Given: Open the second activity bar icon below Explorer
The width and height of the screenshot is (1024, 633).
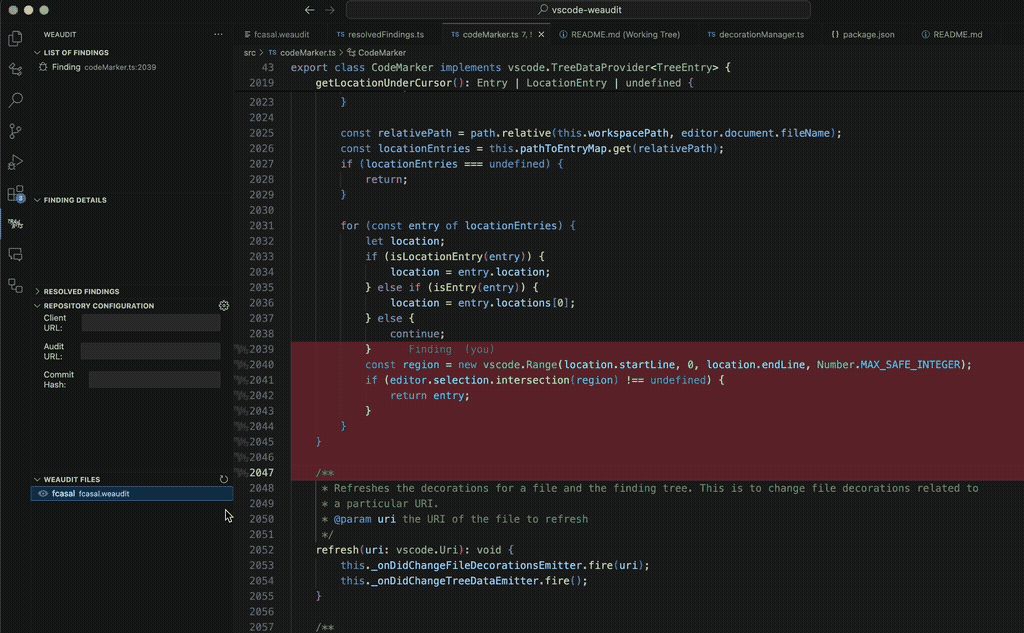Looking at the screenshot, I should tap(15, 69).
